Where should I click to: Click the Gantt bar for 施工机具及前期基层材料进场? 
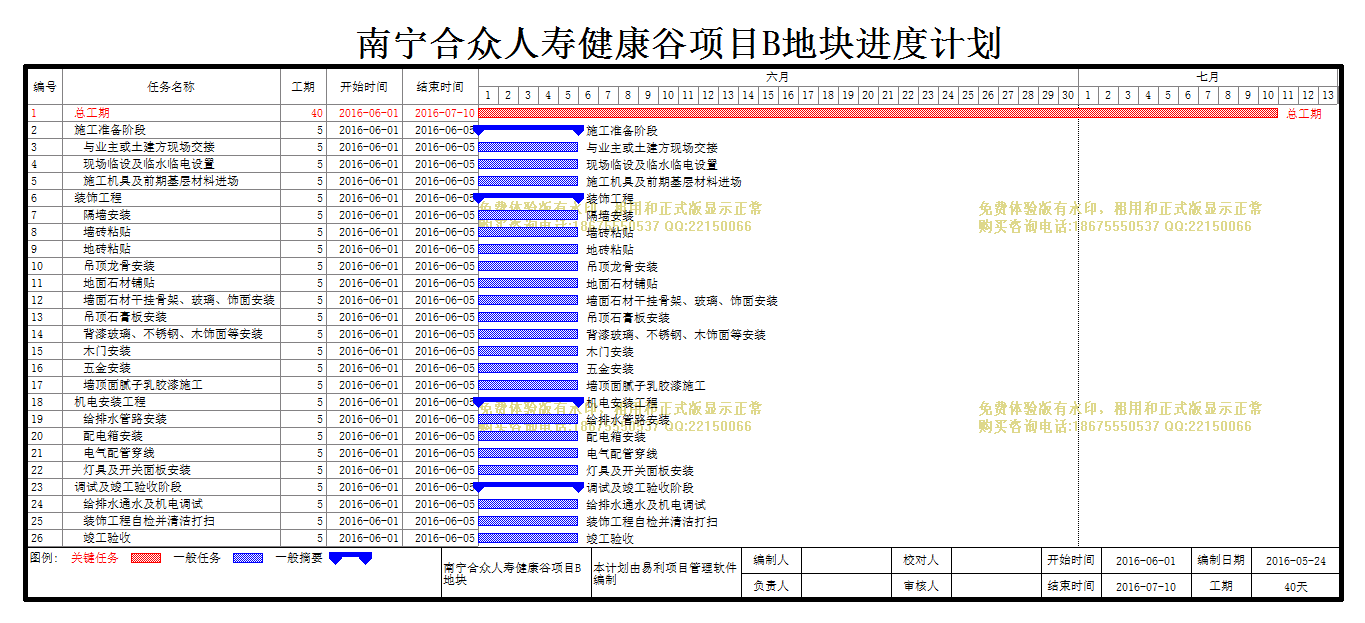[x=528, y=181]
